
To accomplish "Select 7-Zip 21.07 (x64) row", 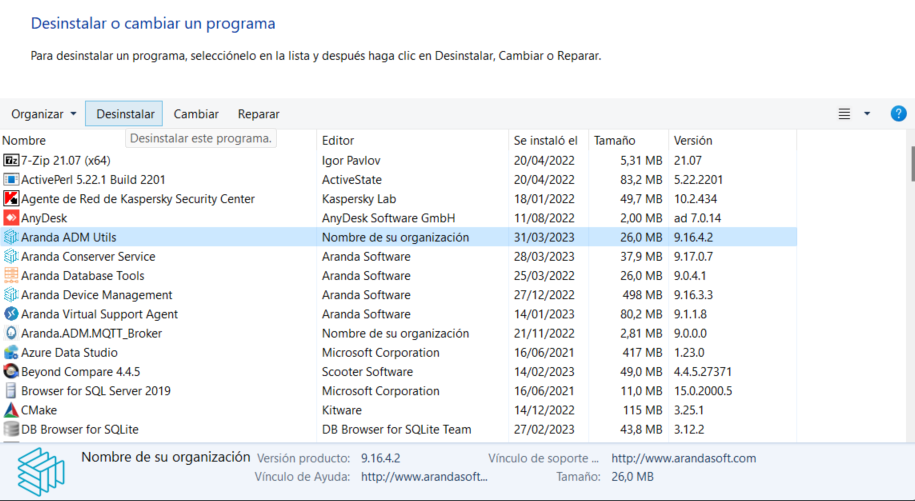I will (66, 160).
